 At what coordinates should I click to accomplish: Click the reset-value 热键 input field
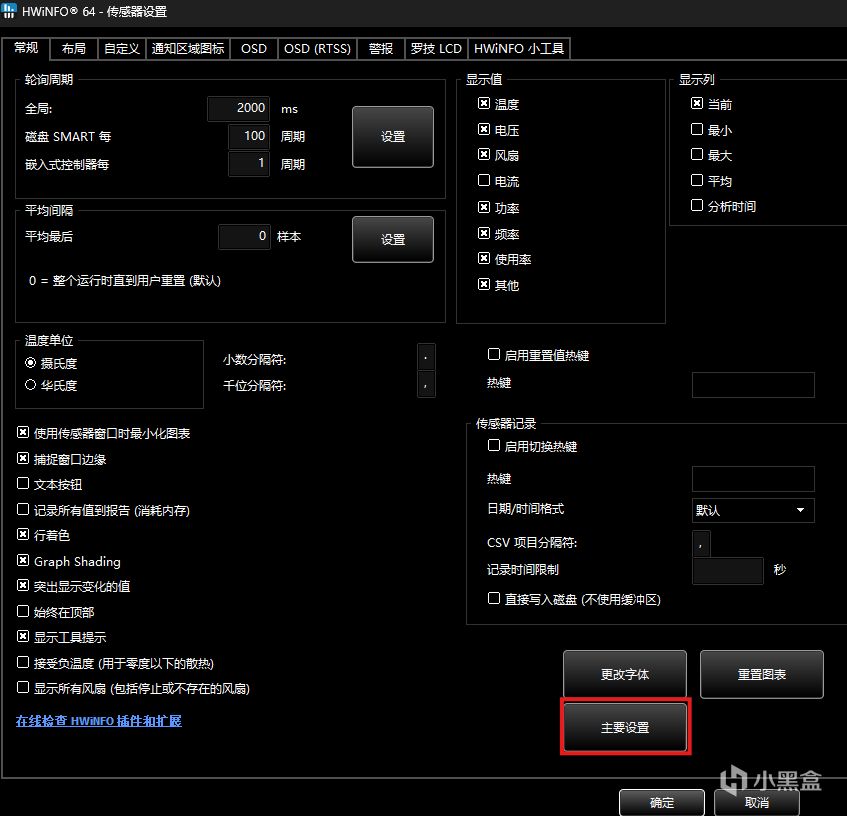click(x=753, y=385)
